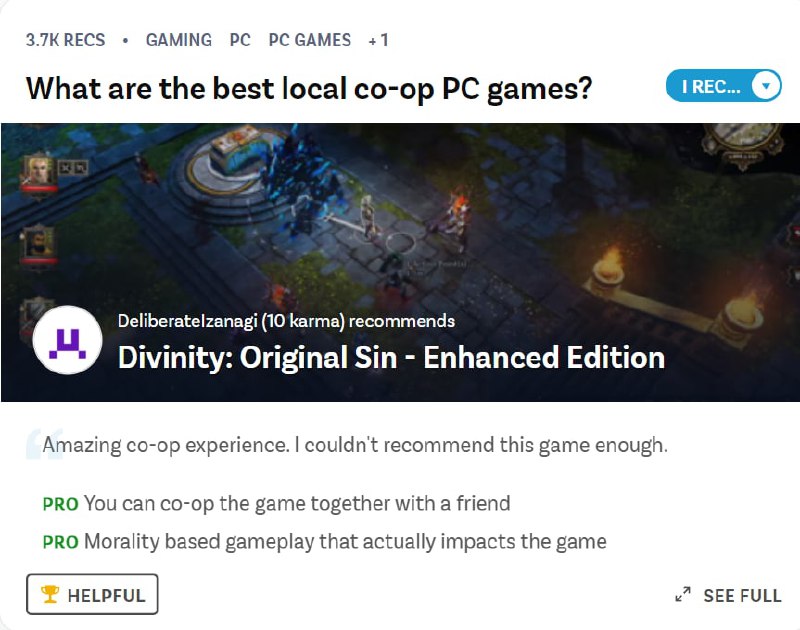Screen dimensions: 800x630
Task: Click the PRO about morality based gameplay
Action: pyautogui.click(x=324, y=541)
